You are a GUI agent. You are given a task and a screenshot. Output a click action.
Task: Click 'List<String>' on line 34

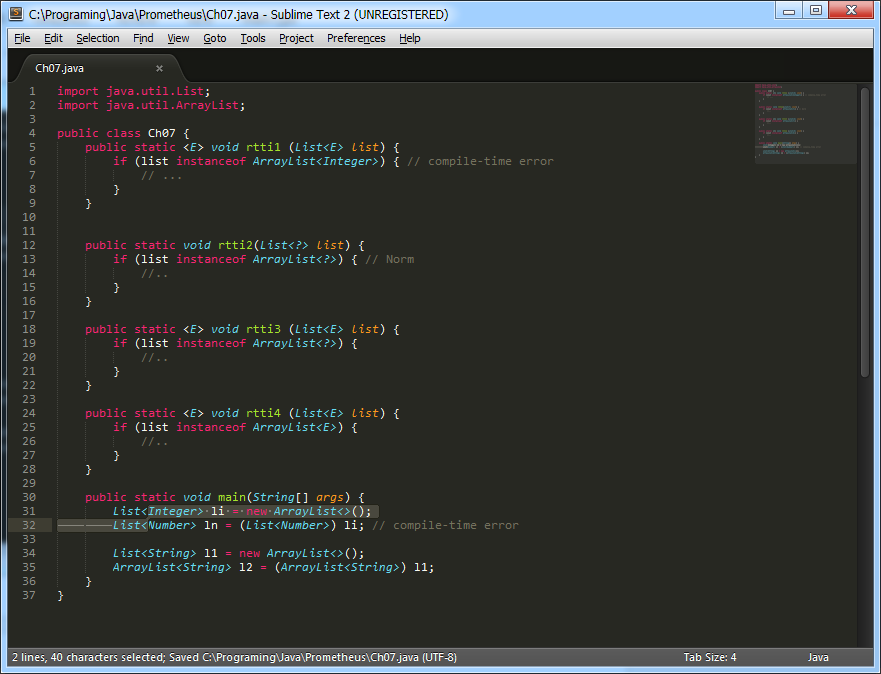click(x=155, y=553)
